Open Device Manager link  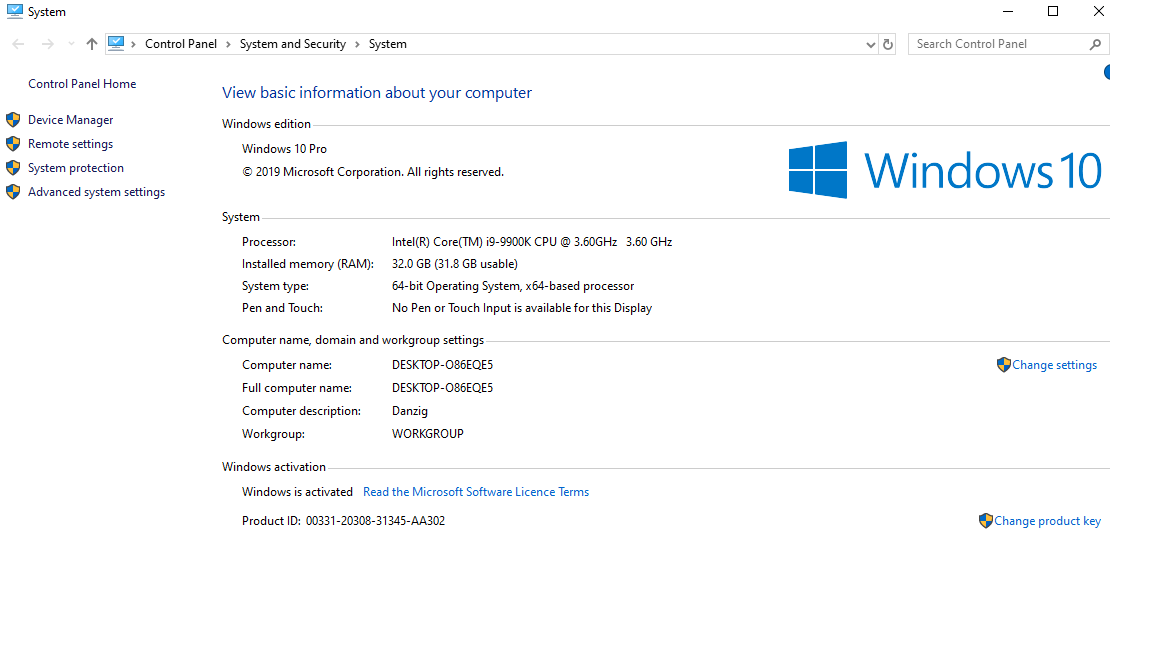(71, 120)
